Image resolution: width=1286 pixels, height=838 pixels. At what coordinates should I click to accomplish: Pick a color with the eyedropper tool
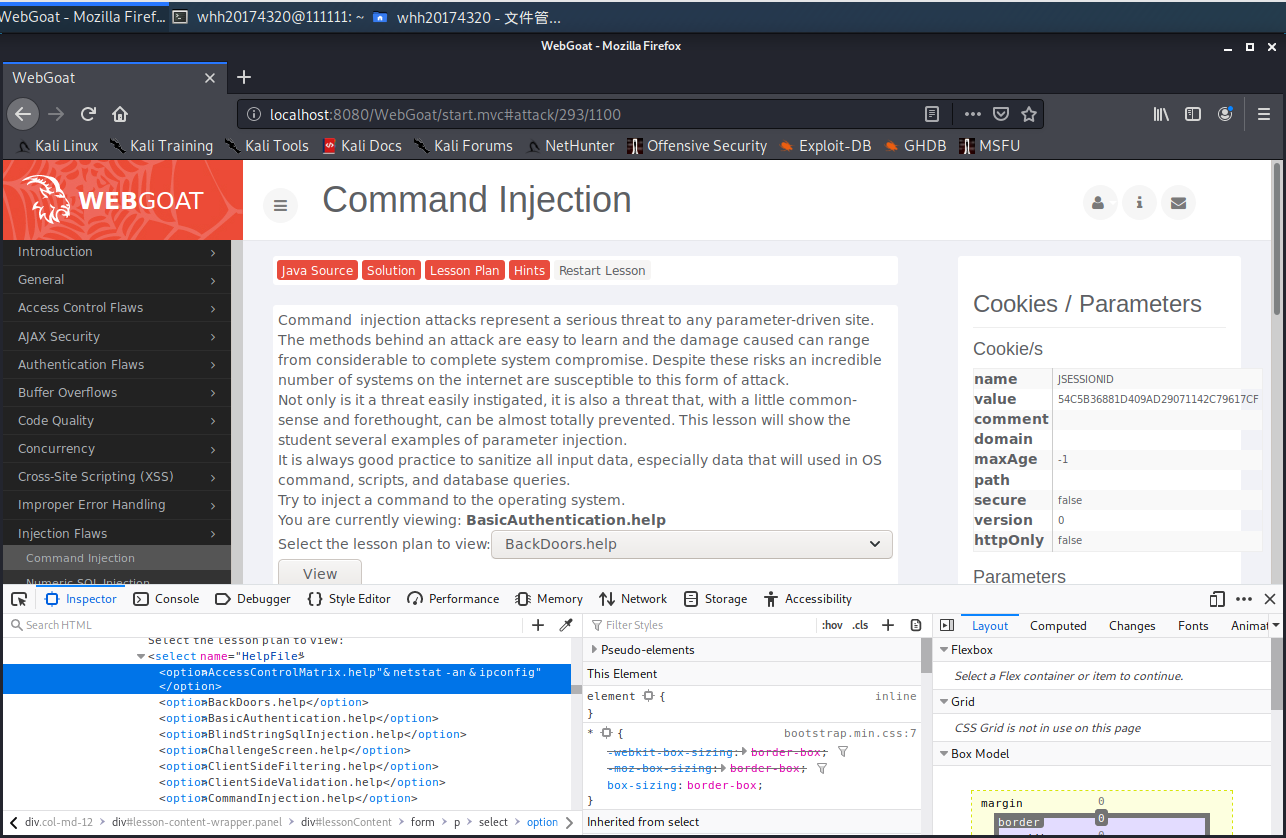point(565,625)
